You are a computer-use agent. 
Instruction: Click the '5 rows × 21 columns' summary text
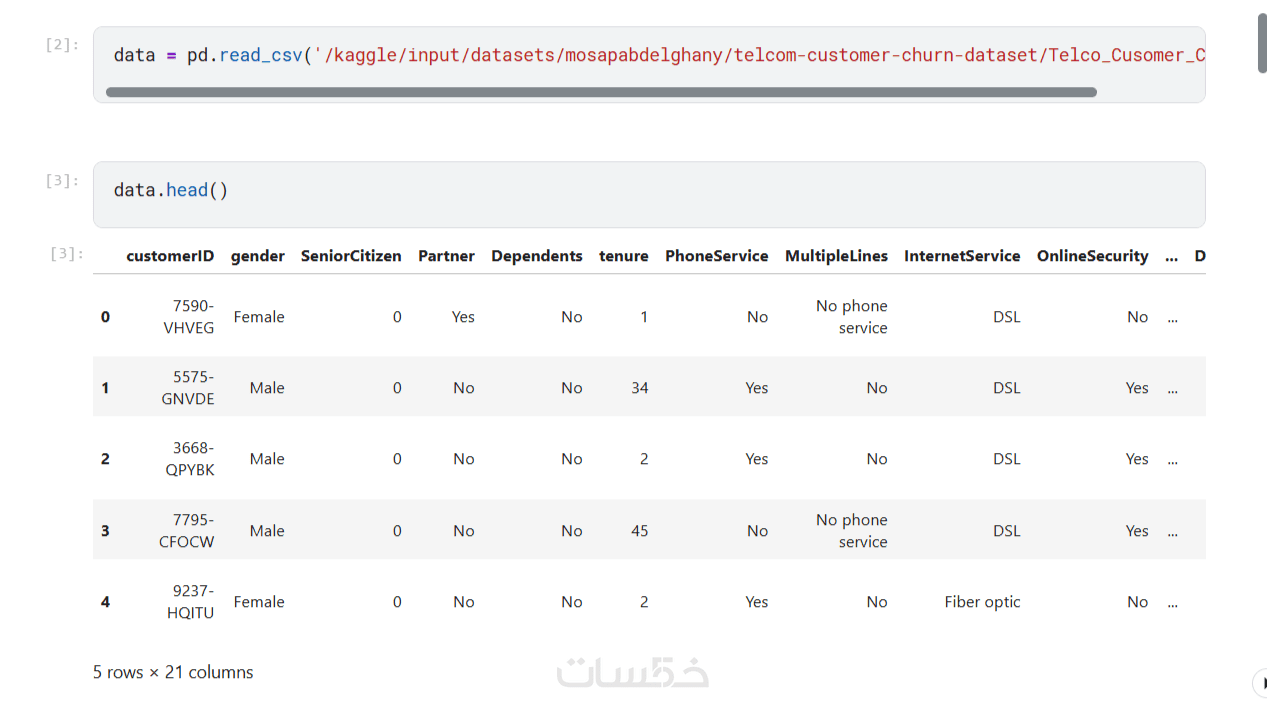point(173,672)
